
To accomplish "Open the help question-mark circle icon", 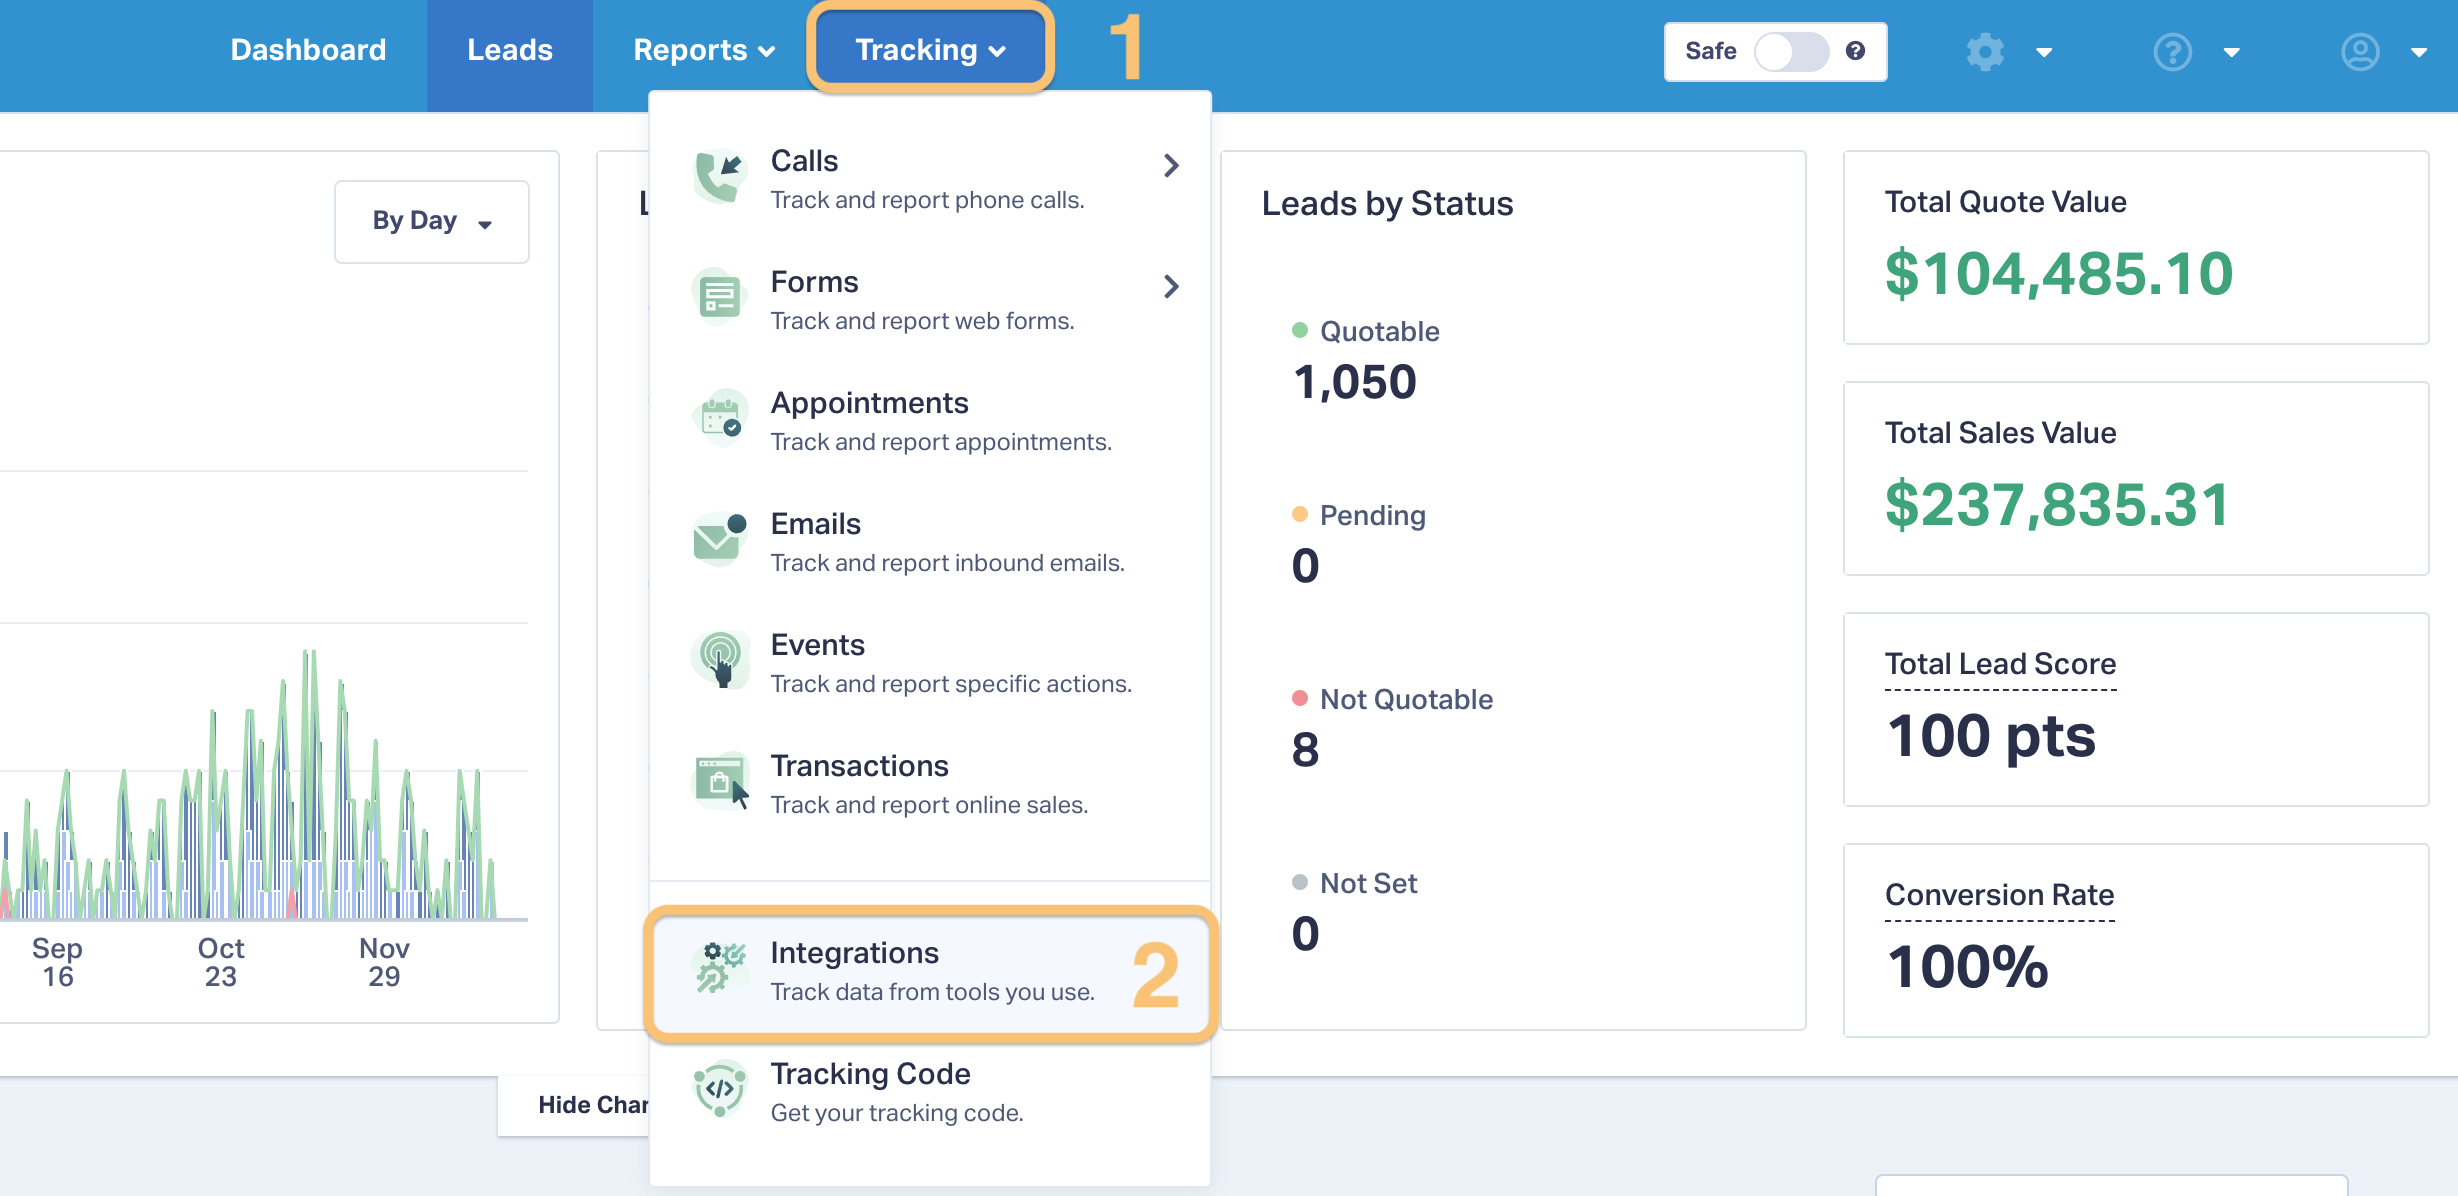I will point(2172,51).
